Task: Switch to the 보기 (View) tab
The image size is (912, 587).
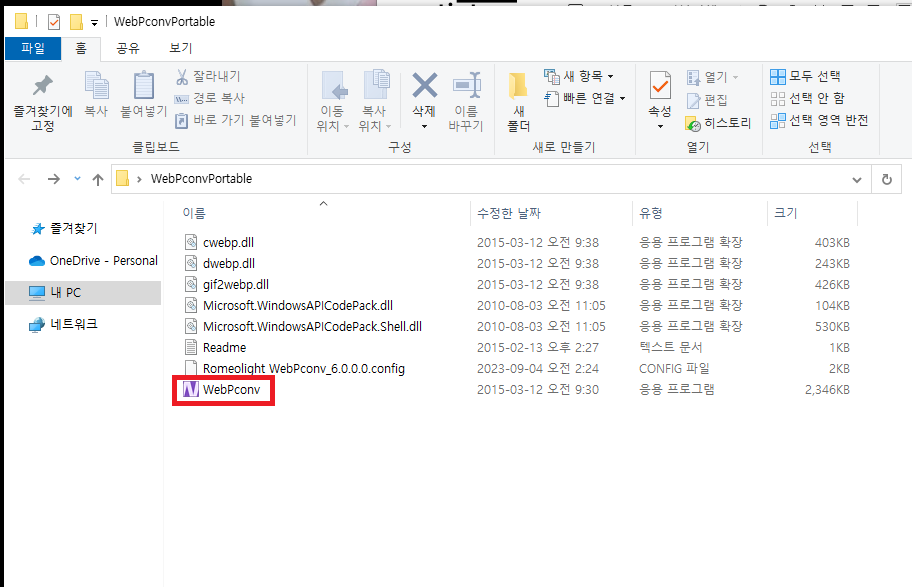Action: tap(180, 48)
